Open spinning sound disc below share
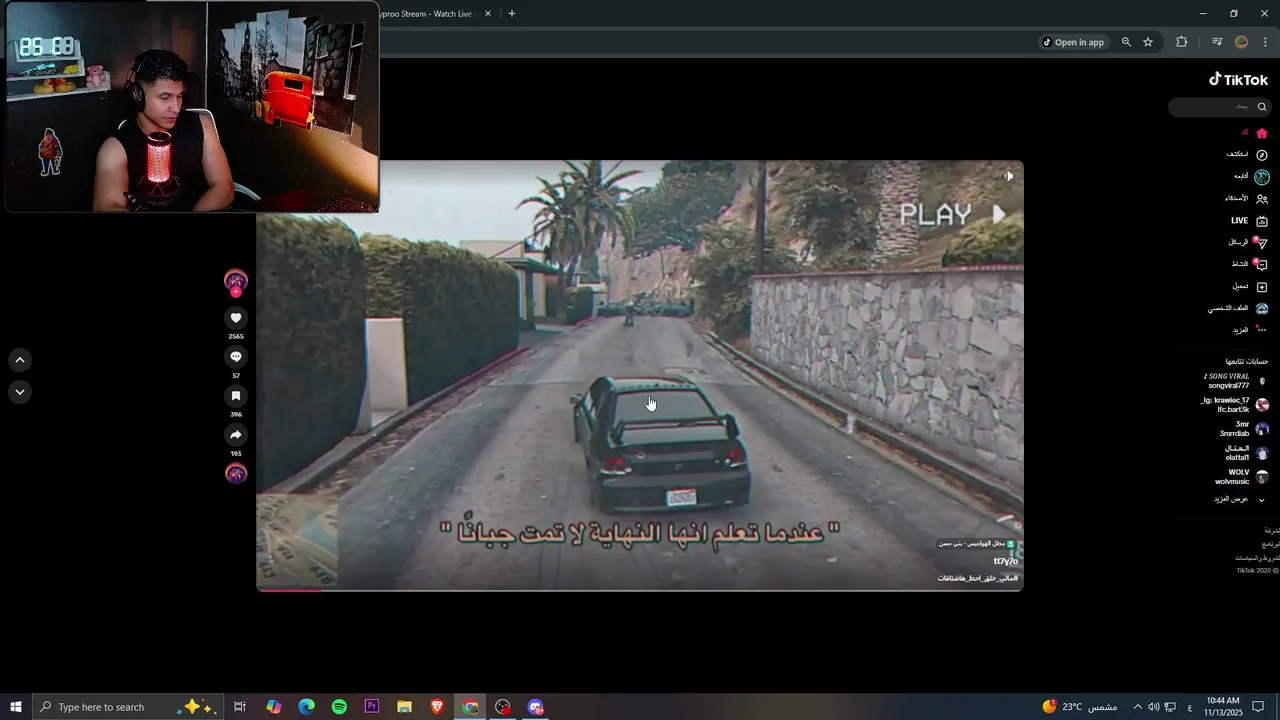The image size is (1280, 720). point(236,473)
